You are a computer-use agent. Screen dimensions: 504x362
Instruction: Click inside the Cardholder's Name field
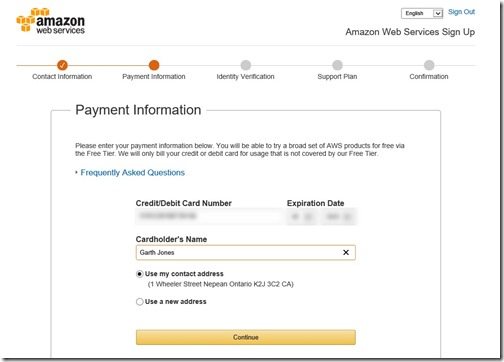tap(246, 252)
